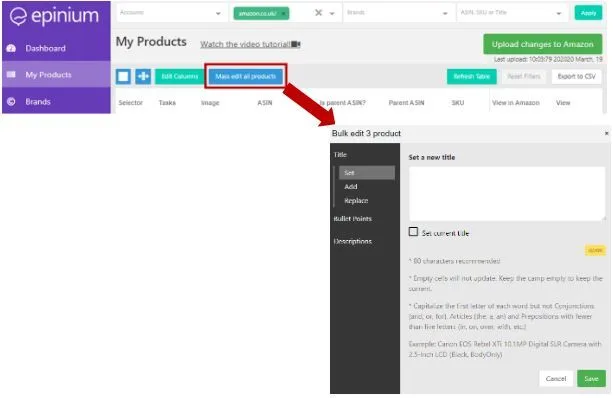The width and height of the screenshot is (613, 398).
Task: Click the Apply filter button
Action: pos(588,13)
